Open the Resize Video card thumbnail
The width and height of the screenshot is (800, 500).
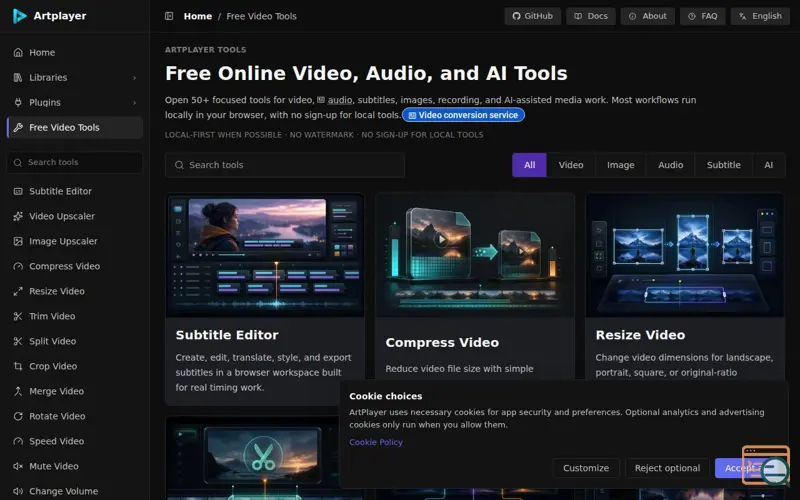685,255
